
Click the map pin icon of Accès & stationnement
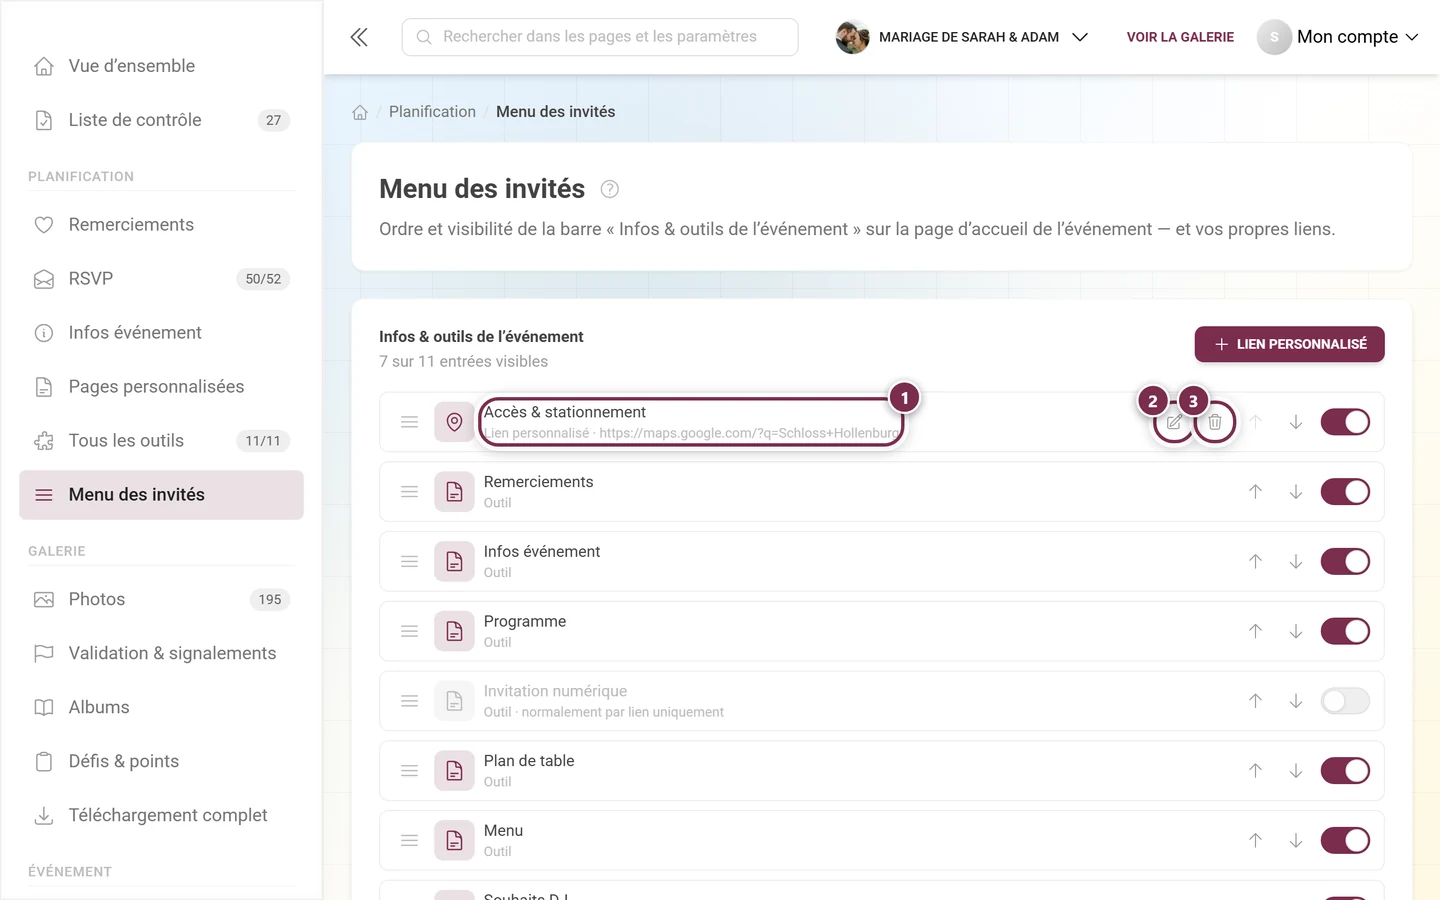[x=454, y=422]
